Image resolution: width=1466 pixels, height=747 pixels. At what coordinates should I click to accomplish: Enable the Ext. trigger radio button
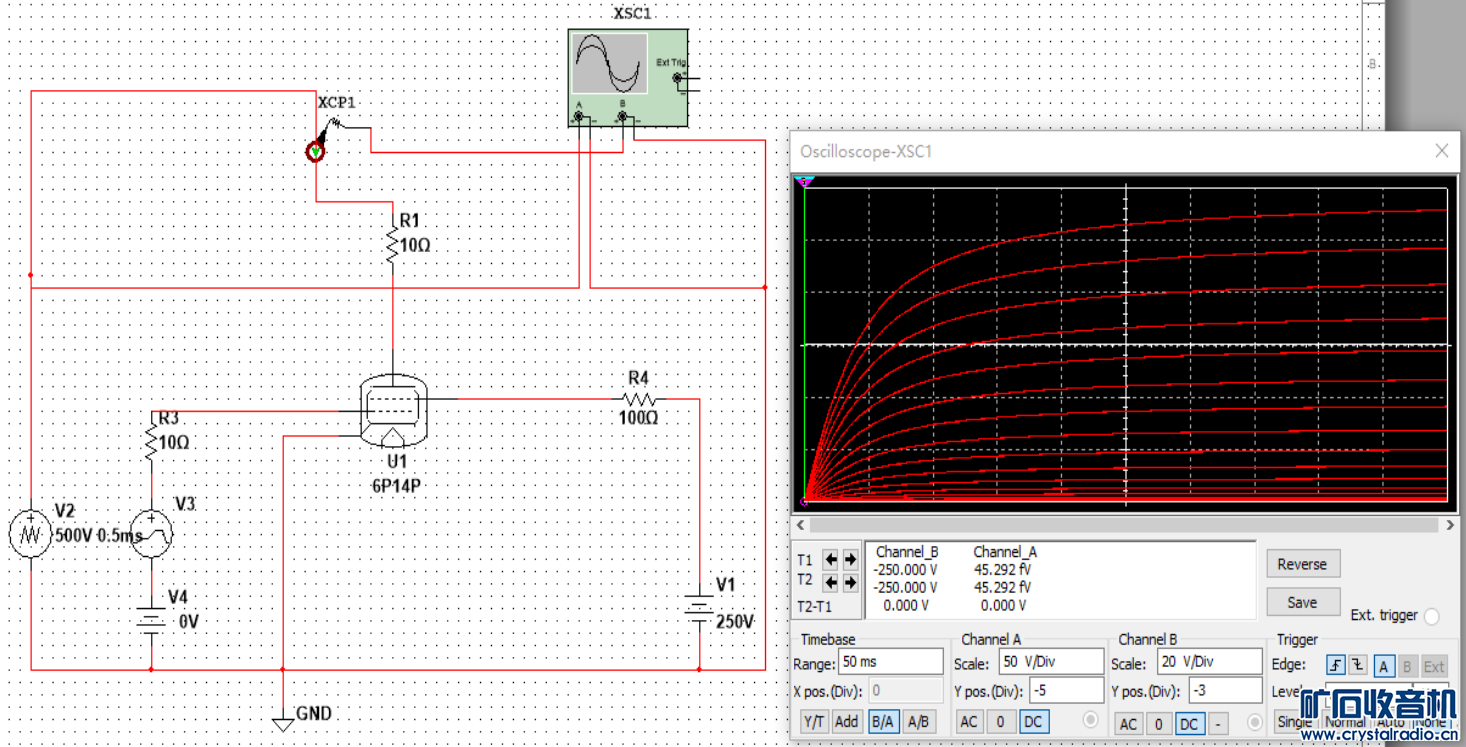point(1432,616)
